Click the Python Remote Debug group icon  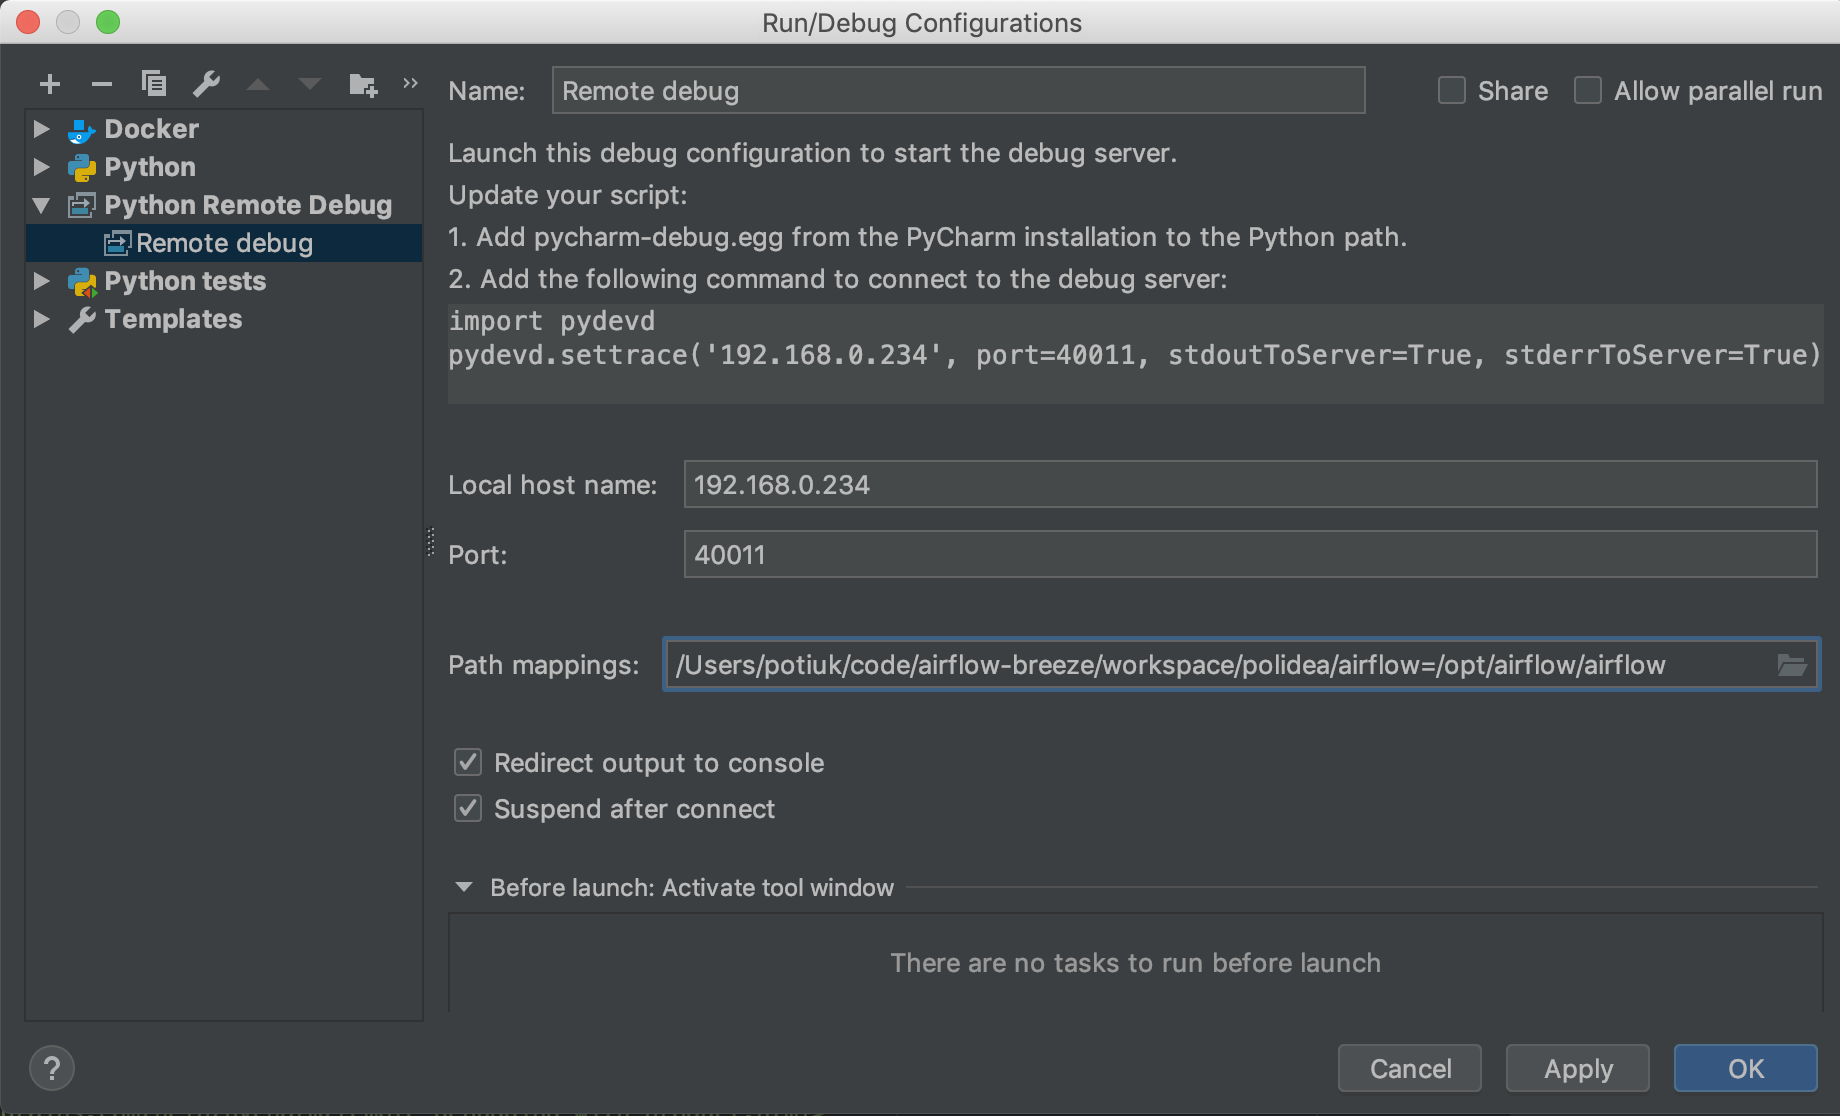(82, 206)
